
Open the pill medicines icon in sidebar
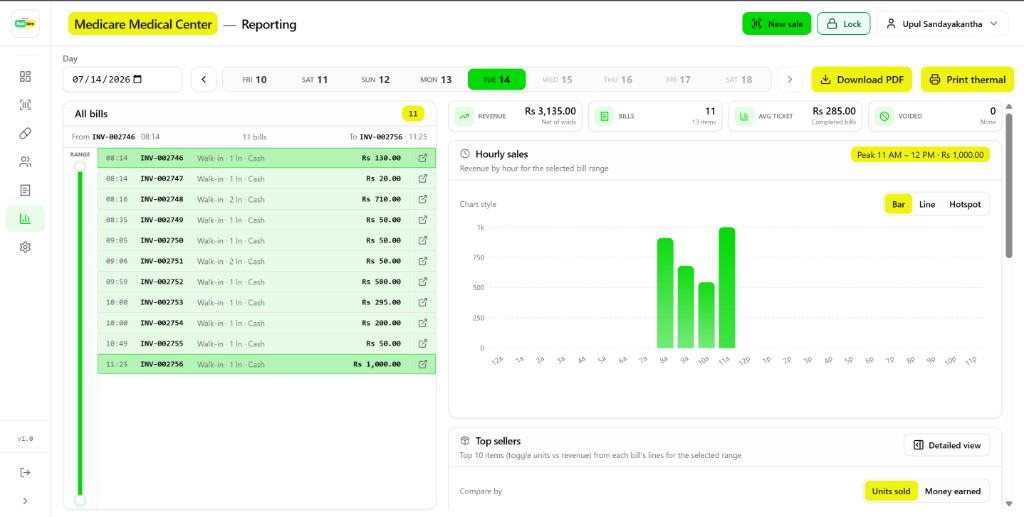click(x=25, y=133)
